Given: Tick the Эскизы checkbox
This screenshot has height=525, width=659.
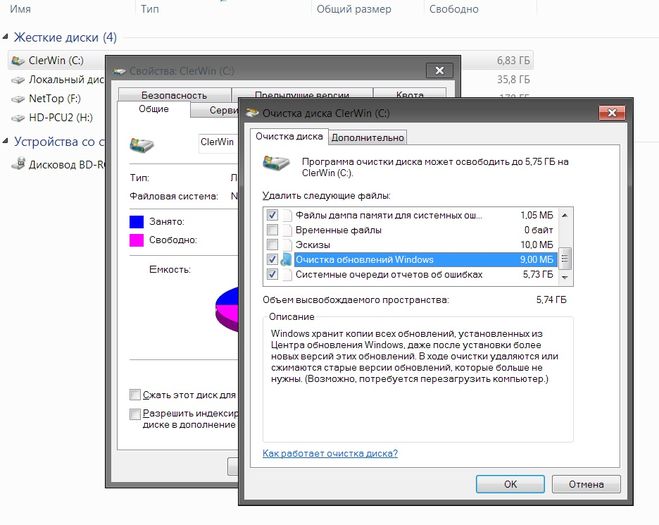Looking at the screenshot, I should [272, 245].
